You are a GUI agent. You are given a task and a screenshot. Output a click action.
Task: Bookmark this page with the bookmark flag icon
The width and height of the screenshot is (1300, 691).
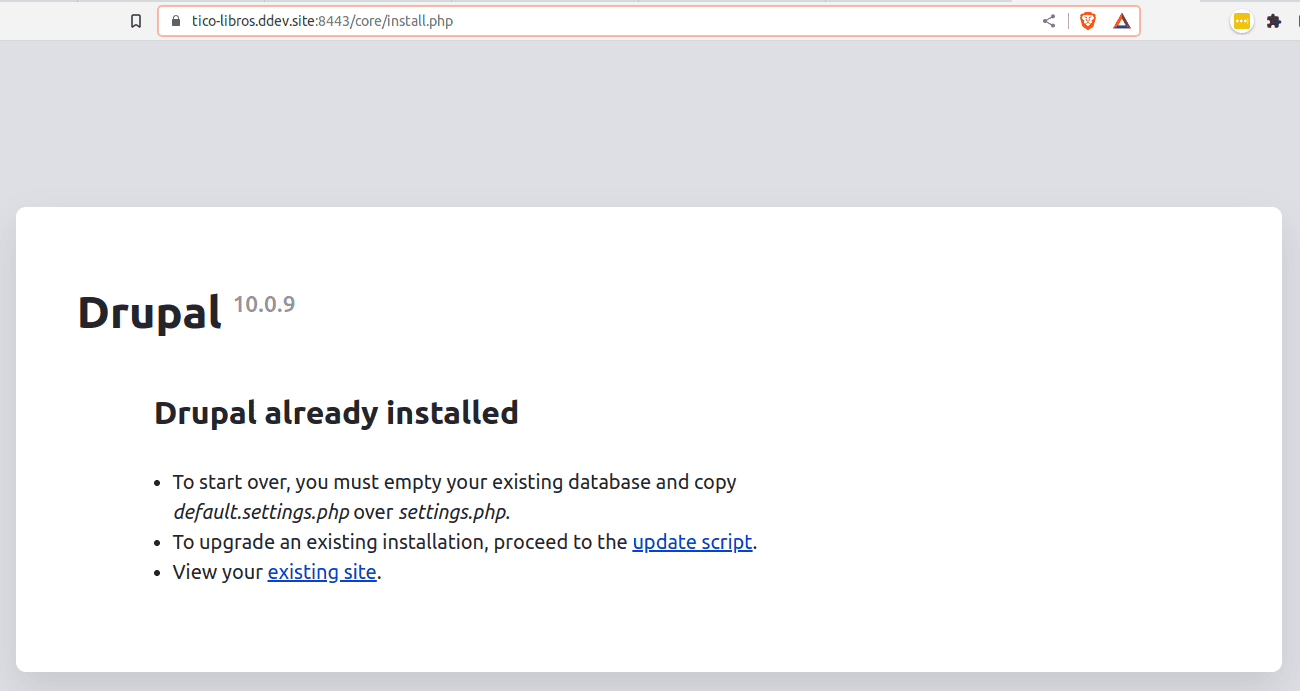pos(136,20)
